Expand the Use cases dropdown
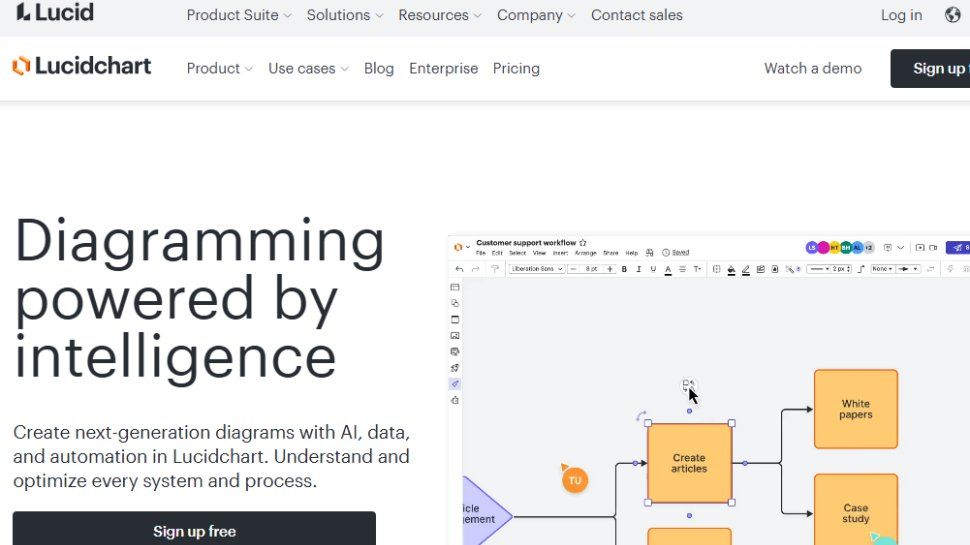 tap(308, 68)
